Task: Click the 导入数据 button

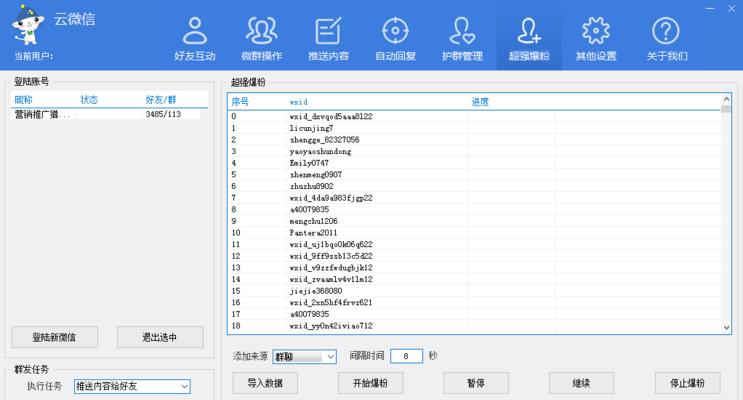Action: click(265, 383)
